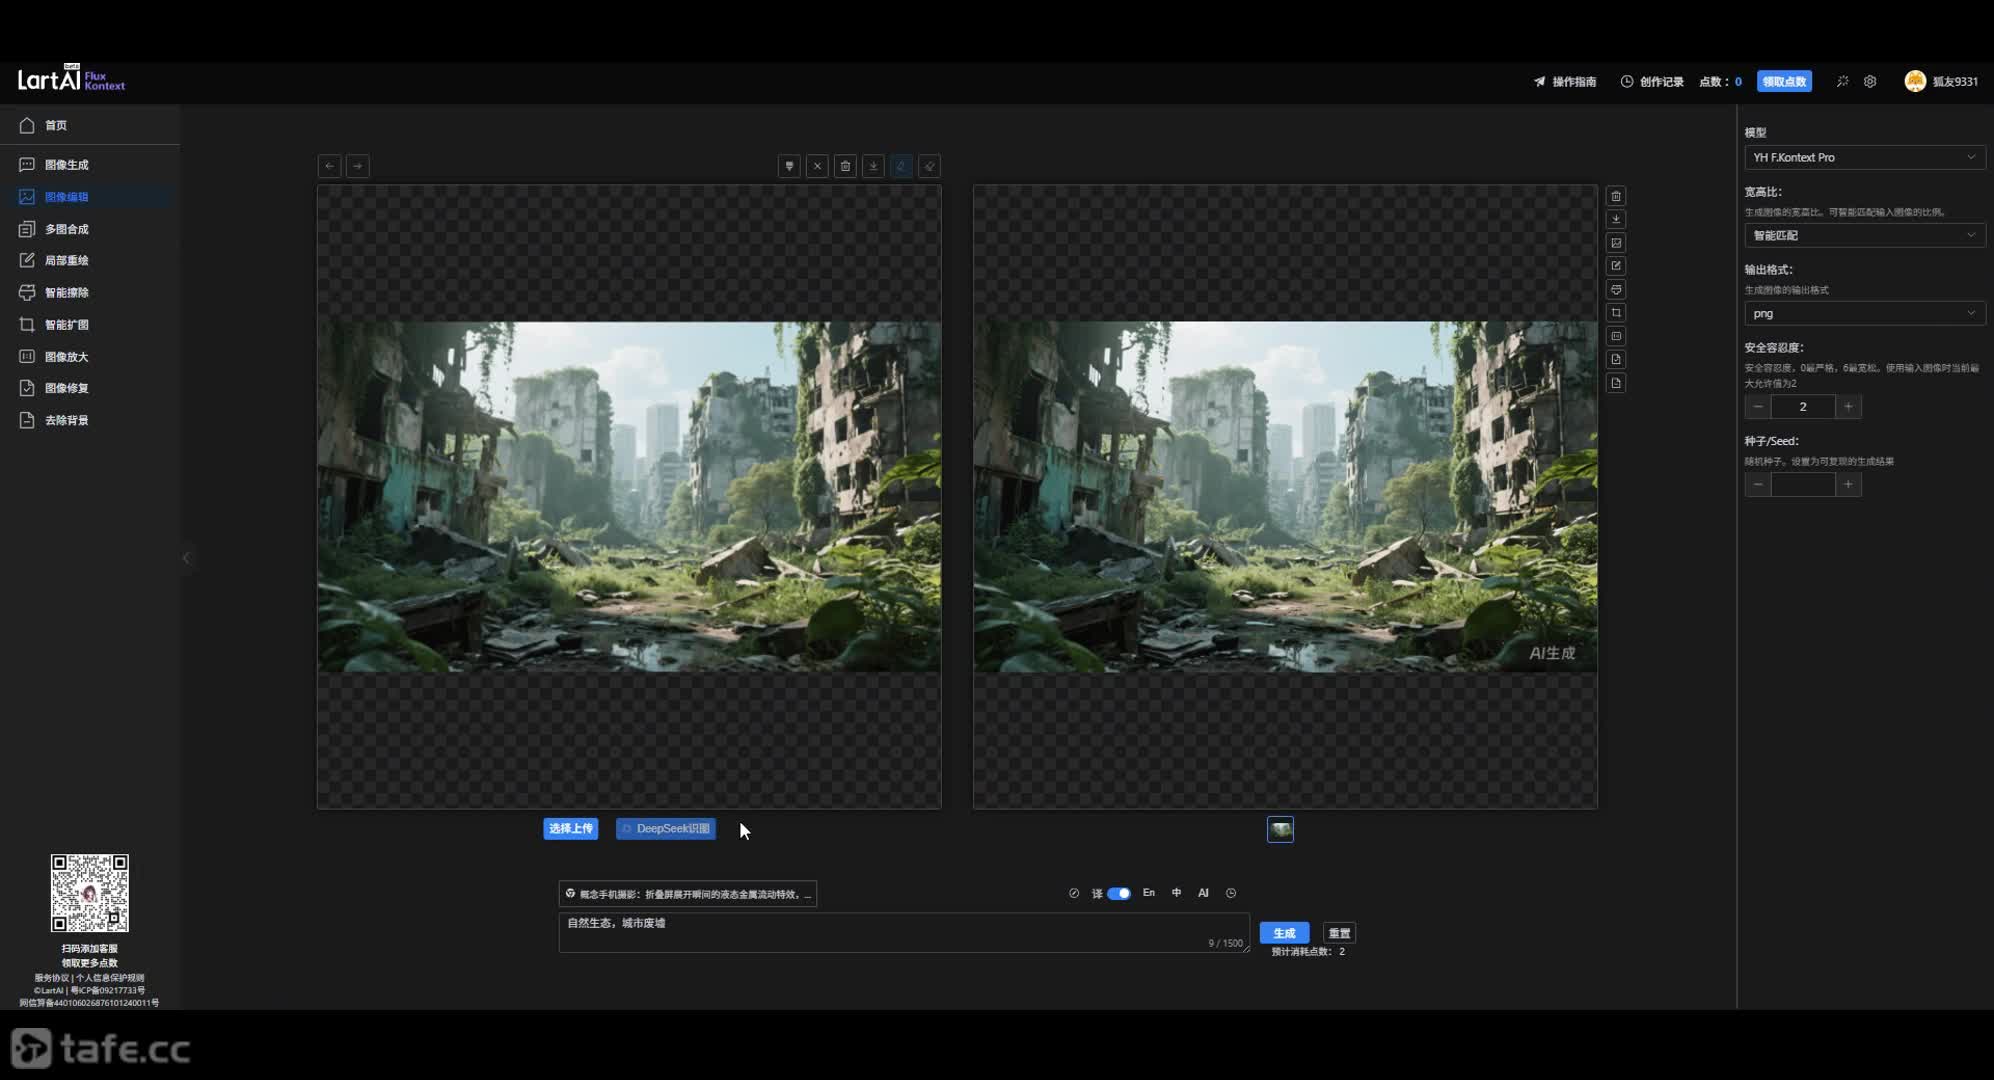1994x1080 pixels.
Task: Click the 安全容忍度 value field showing 2
Action: coord(1803,406)
